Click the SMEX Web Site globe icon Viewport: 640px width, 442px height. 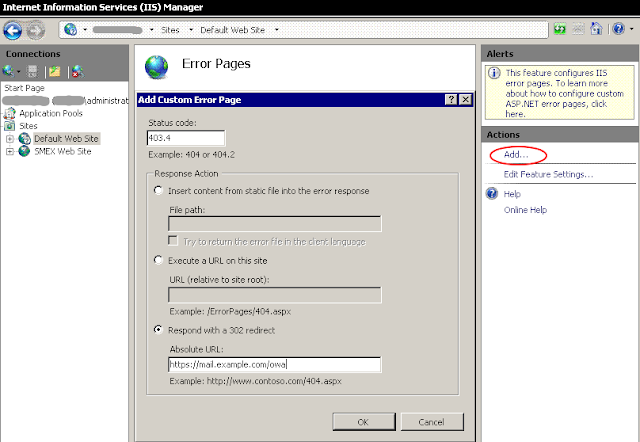[24, 151]
